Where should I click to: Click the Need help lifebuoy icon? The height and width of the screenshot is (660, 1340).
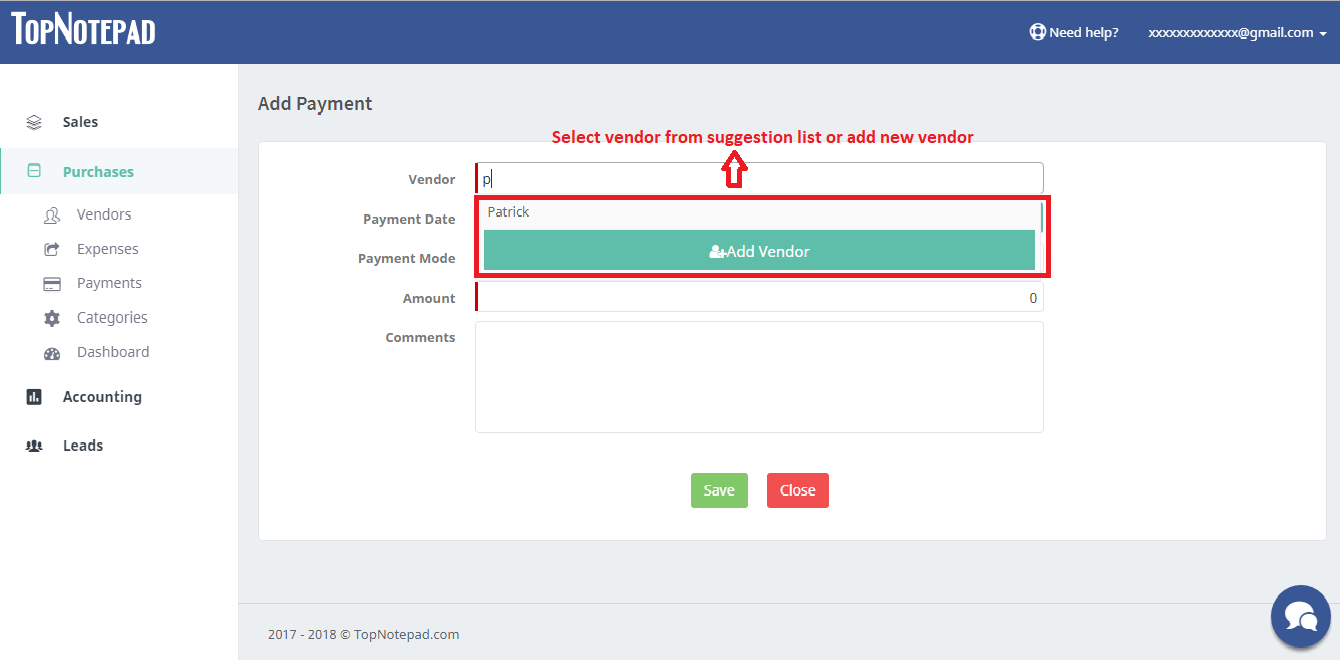pos(1037,32)
